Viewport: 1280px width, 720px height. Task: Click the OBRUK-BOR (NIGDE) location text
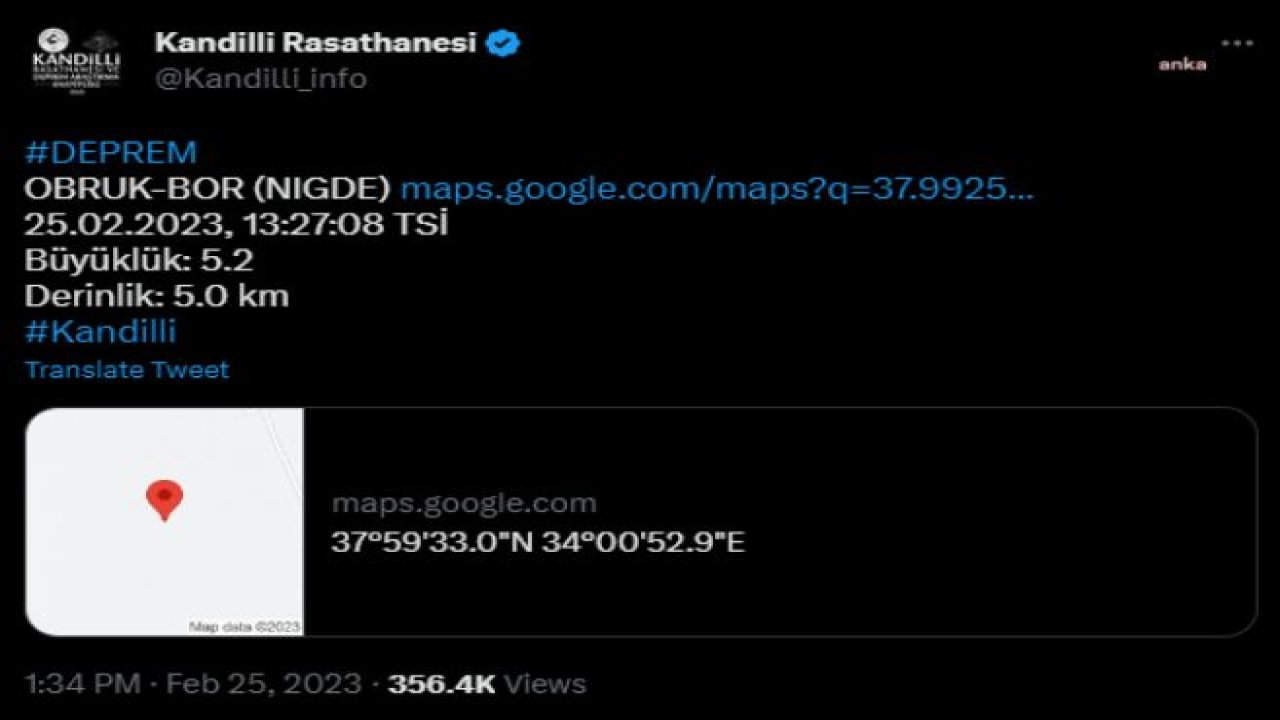[x=207, y=189]
